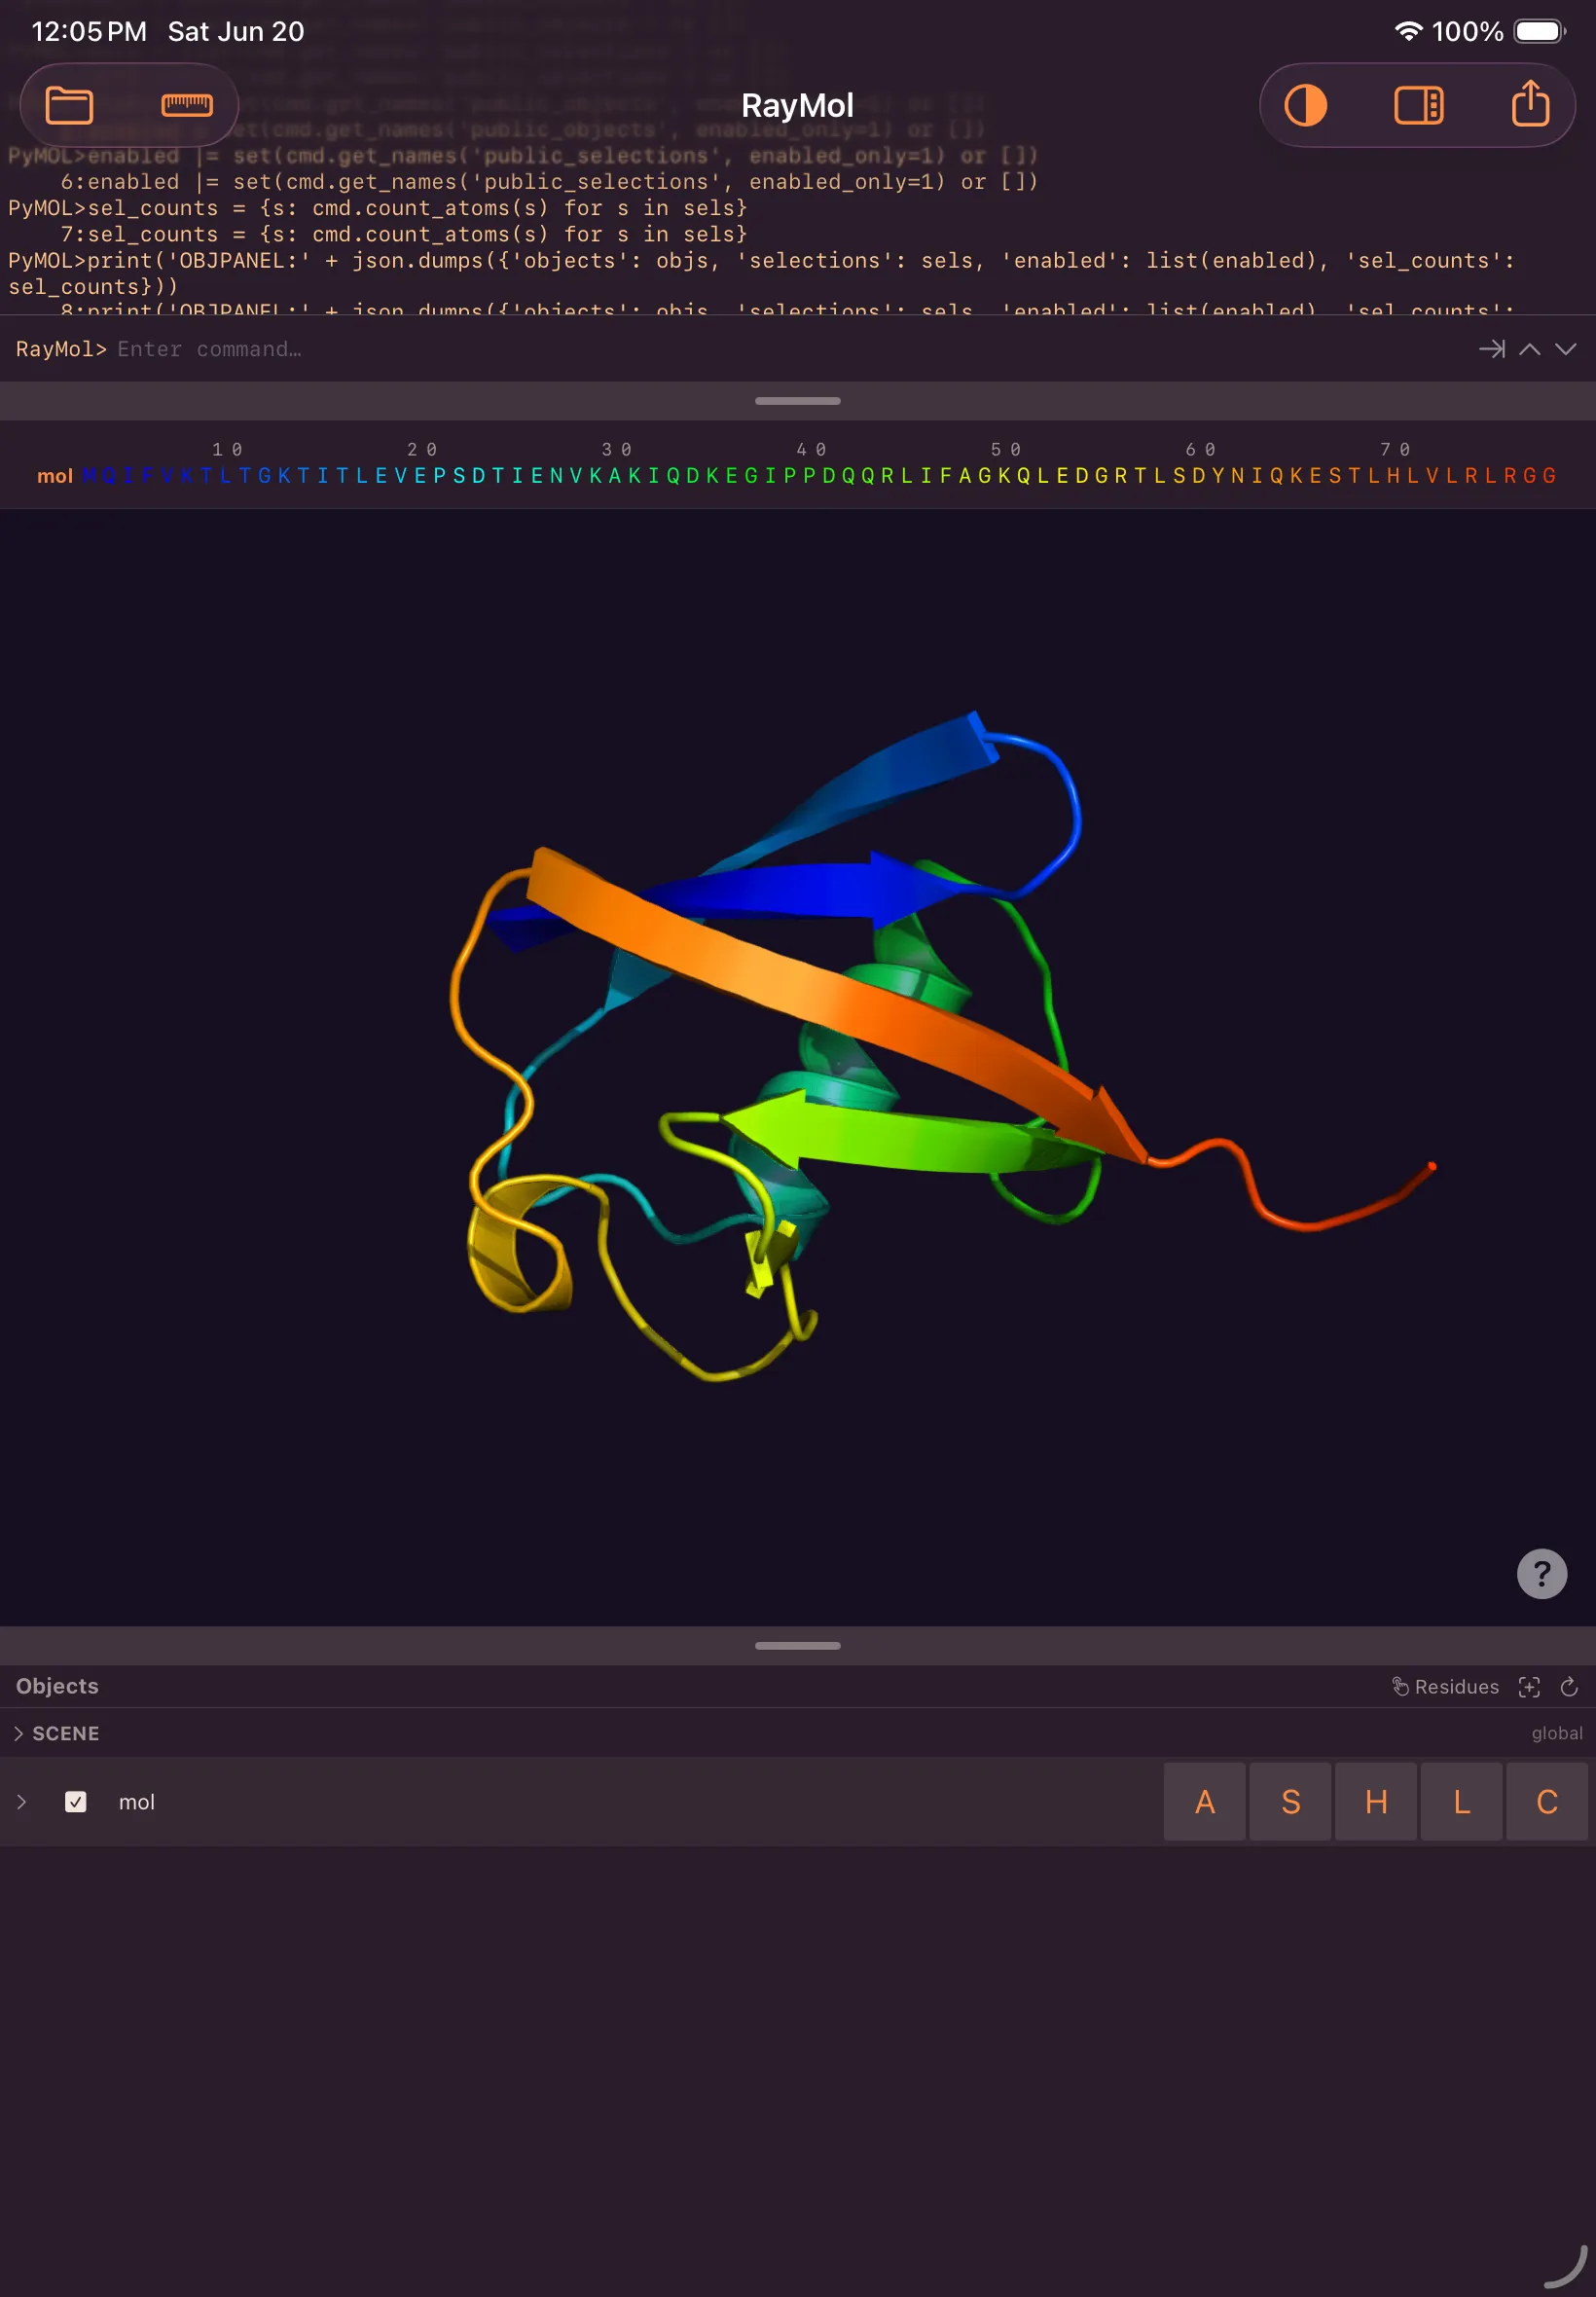Open the A action menu for mol
Screen dimensions: 1596x2297
(1204, 1802)
